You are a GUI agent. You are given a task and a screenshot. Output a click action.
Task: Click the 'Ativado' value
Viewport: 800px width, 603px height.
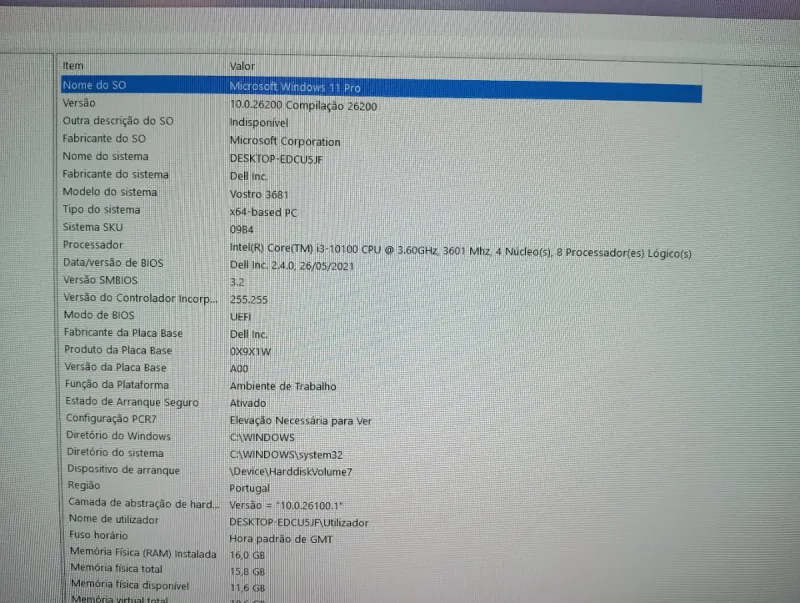point(247,403)
